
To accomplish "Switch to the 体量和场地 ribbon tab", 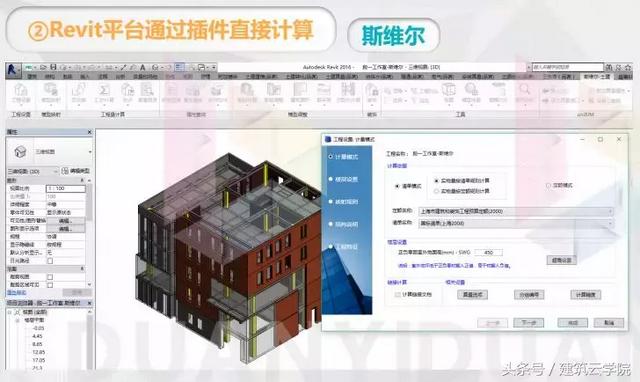I will coord(145,76).
